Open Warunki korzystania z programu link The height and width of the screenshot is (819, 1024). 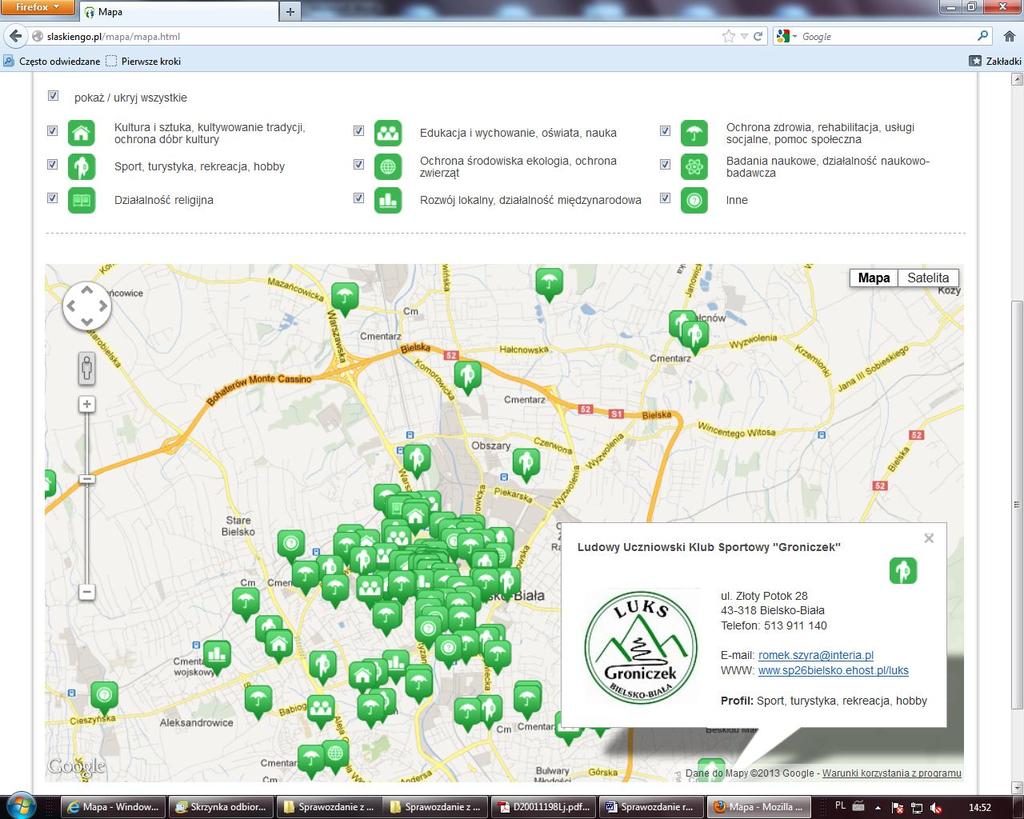891,773
